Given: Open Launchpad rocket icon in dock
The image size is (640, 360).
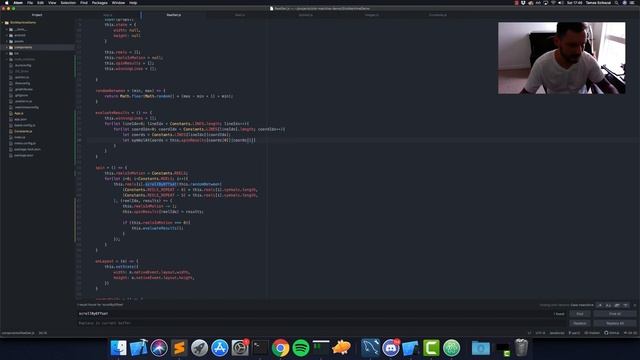Looking at the screenshot, I should [x=199, y=348].
